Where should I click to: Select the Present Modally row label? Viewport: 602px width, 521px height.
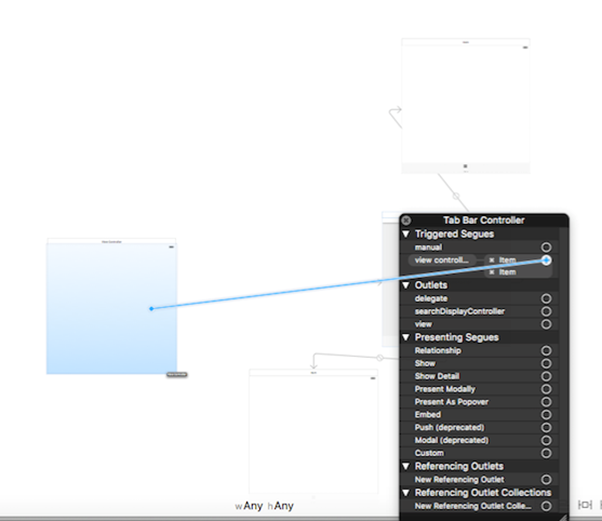(x=445, y=389)
